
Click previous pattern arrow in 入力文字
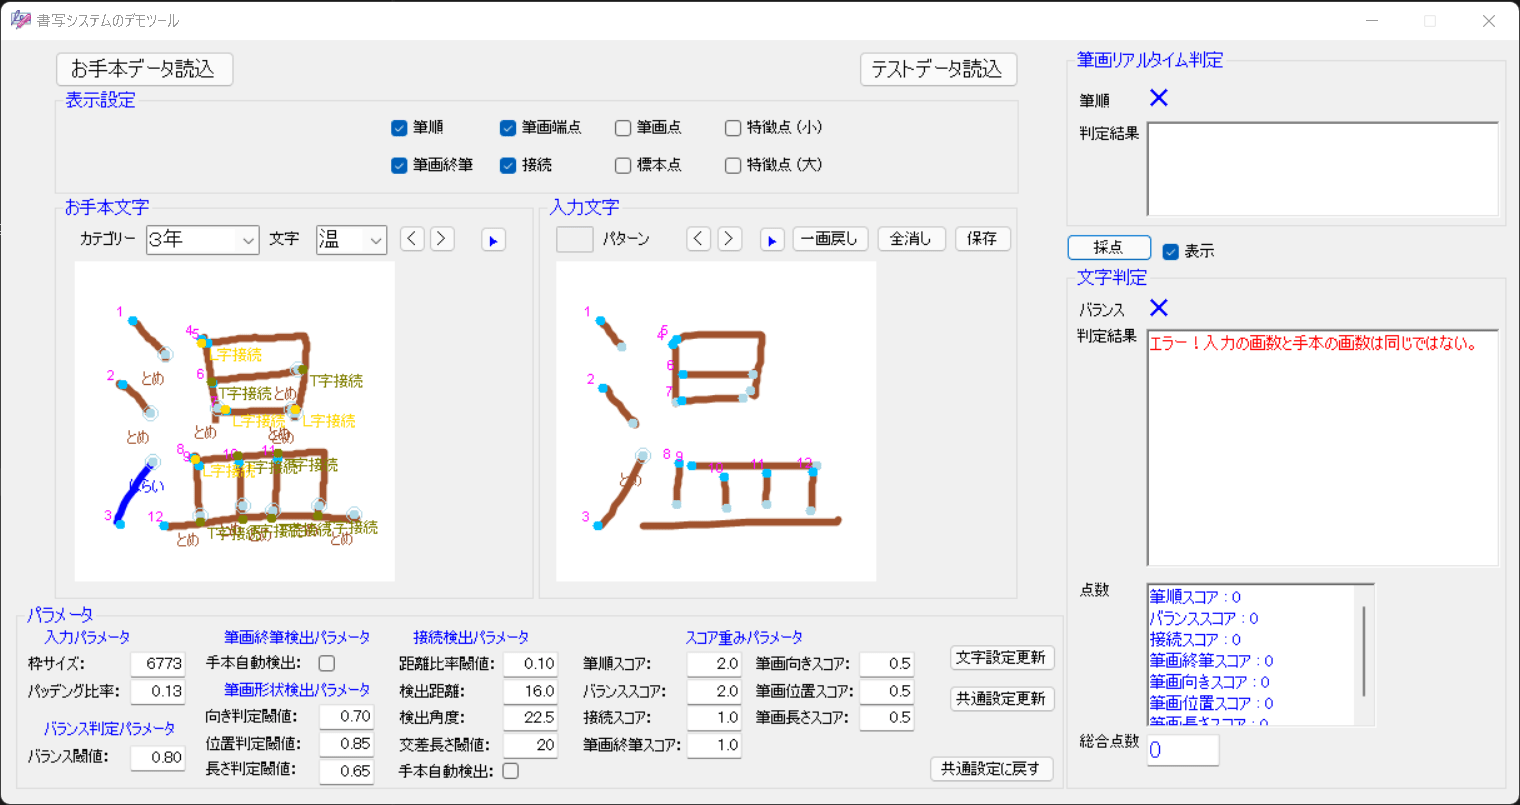(699, 239)
